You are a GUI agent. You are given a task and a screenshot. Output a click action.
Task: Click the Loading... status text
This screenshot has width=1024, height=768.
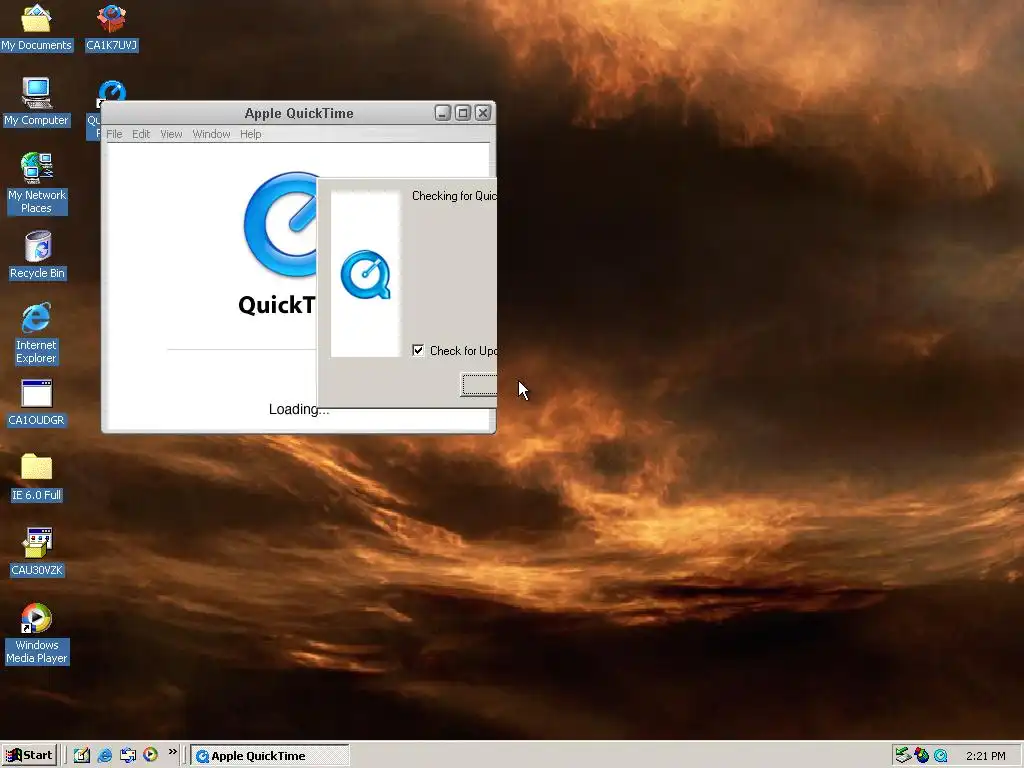(x=298, y=410)
